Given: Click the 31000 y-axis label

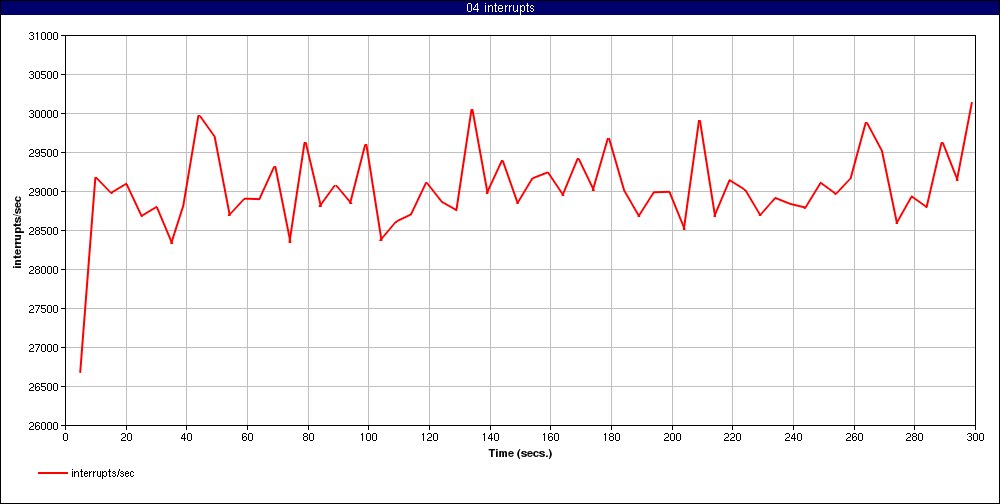Looking at the screenshot, I should (44, 36).
